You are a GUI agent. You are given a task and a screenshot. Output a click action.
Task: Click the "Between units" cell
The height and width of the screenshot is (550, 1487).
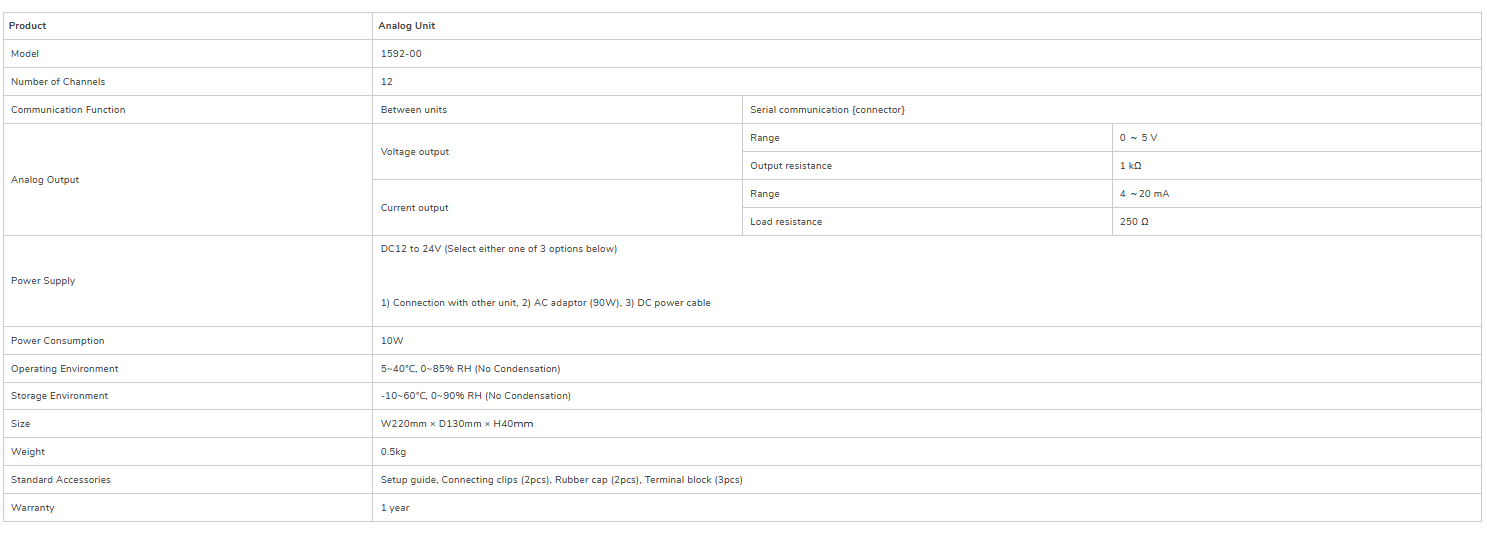[x=414, y=110]
